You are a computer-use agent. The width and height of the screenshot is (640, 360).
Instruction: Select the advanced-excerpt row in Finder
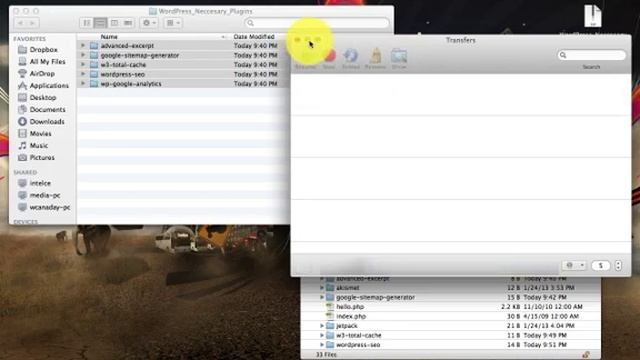(183, 45)
